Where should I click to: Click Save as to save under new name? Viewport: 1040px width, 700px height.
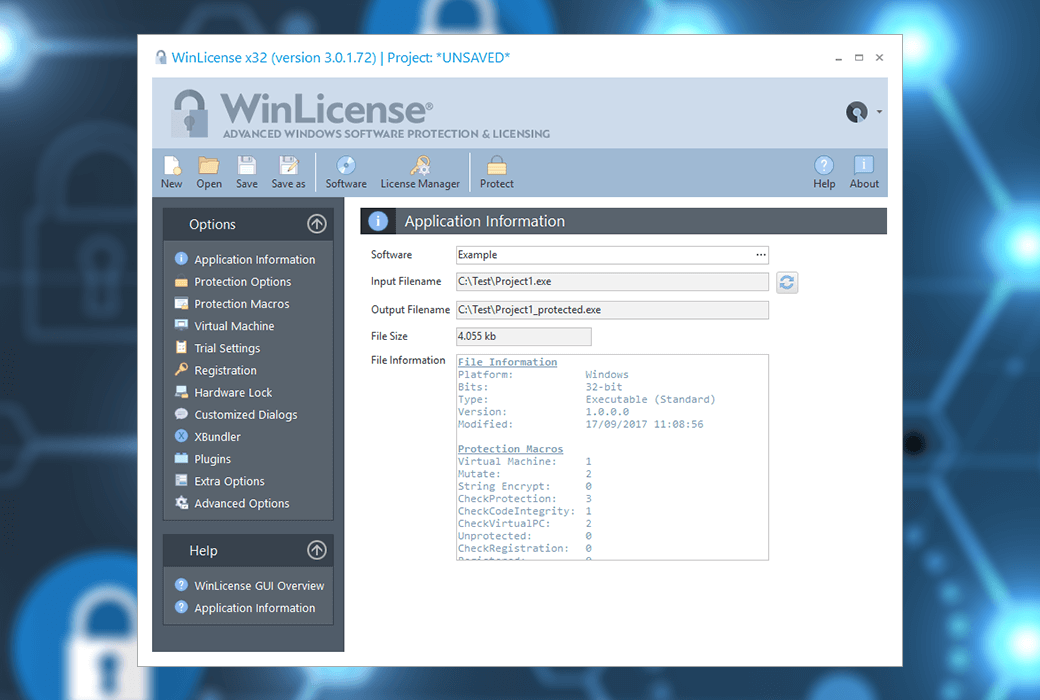pyautogui.click(x=288, y=171)
